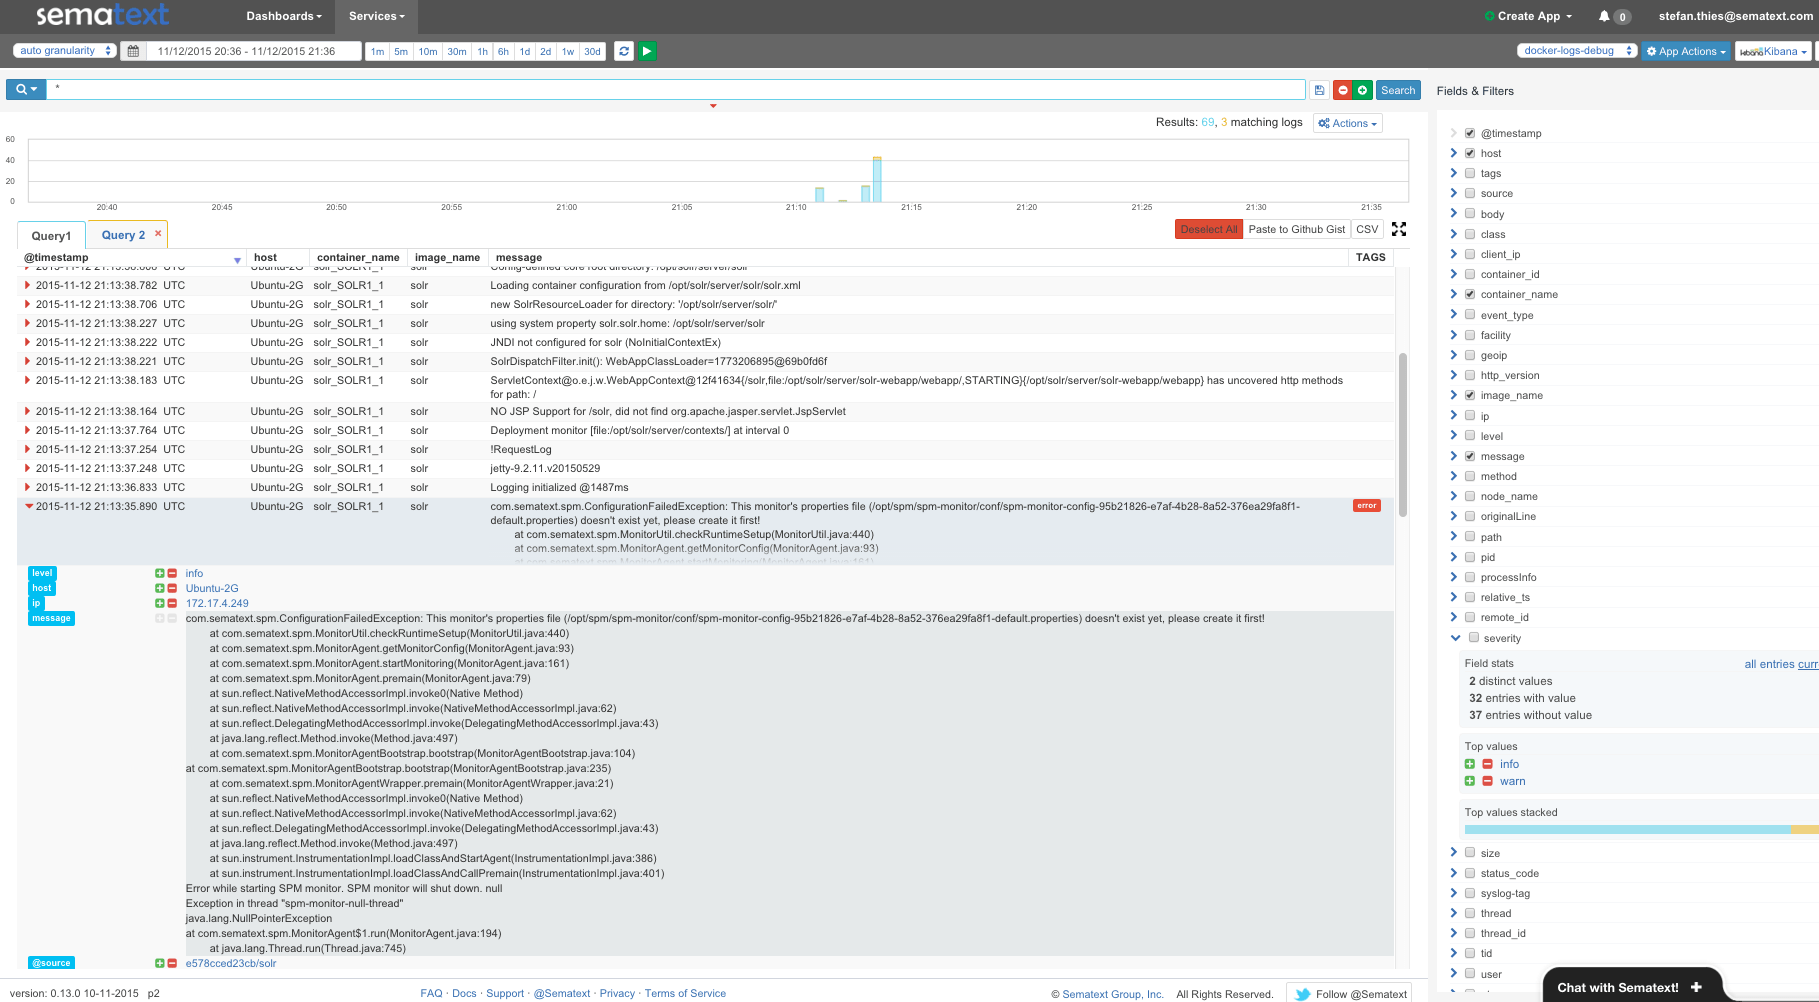Include host Ubuntu-2G filter with green plus
This screenshot has width=1819, height=1002.
(159, 588)
